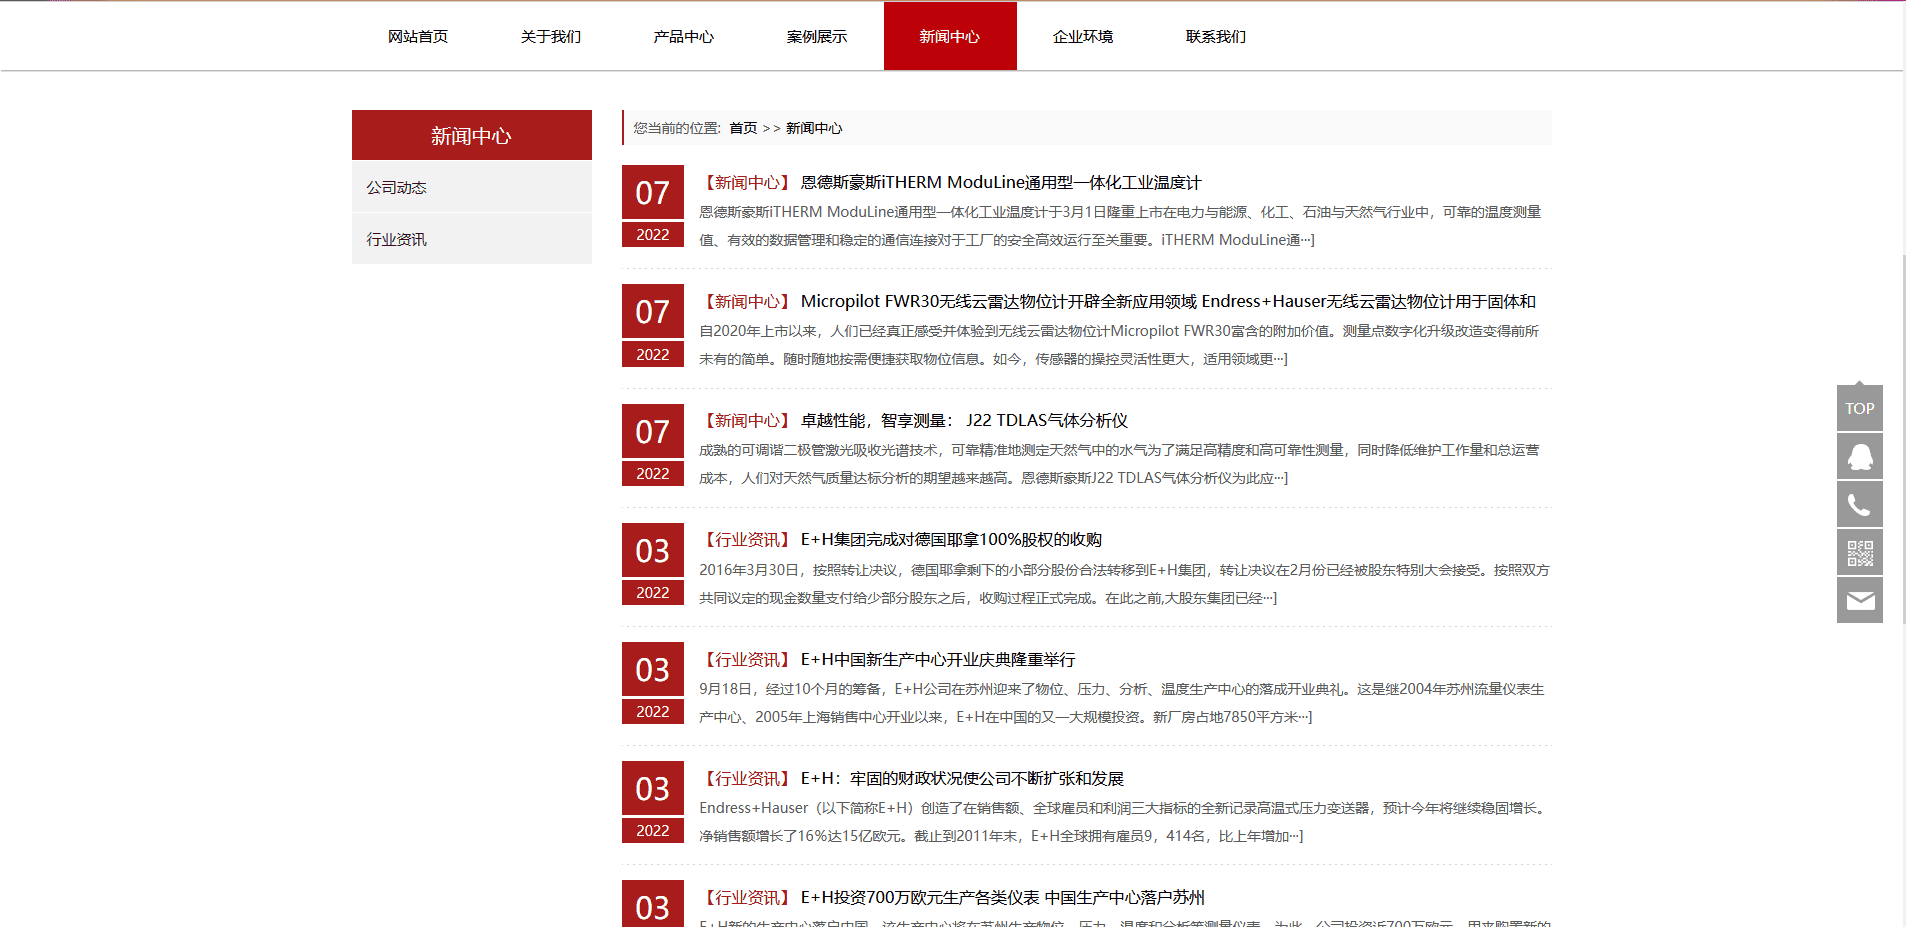Click the TOP back-to-top button

pos(1859,408)
